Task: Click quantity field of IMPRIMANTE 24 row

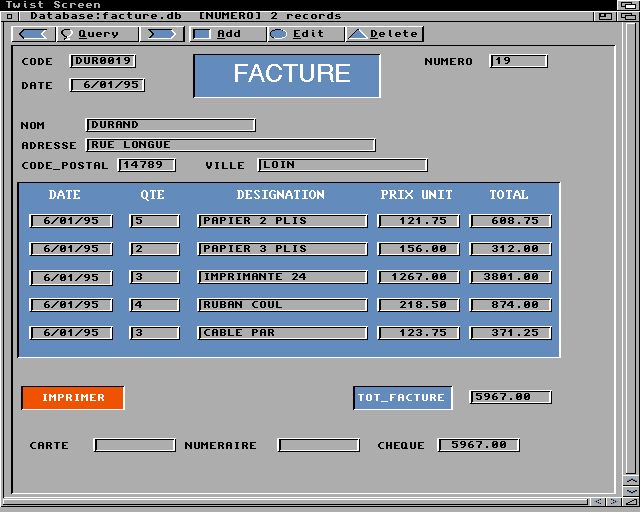Action: coord(155,277)
